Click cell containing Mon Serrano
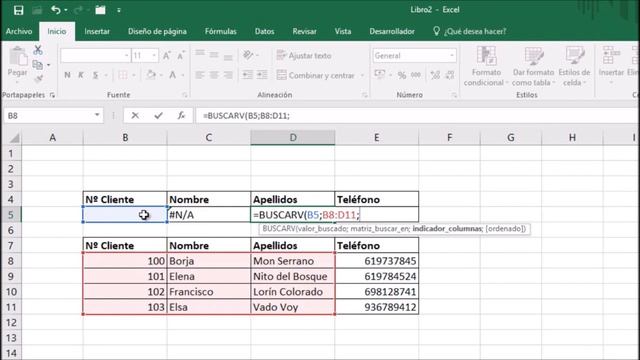Viewport: 640px width, 360px height. tap(293, 261)
